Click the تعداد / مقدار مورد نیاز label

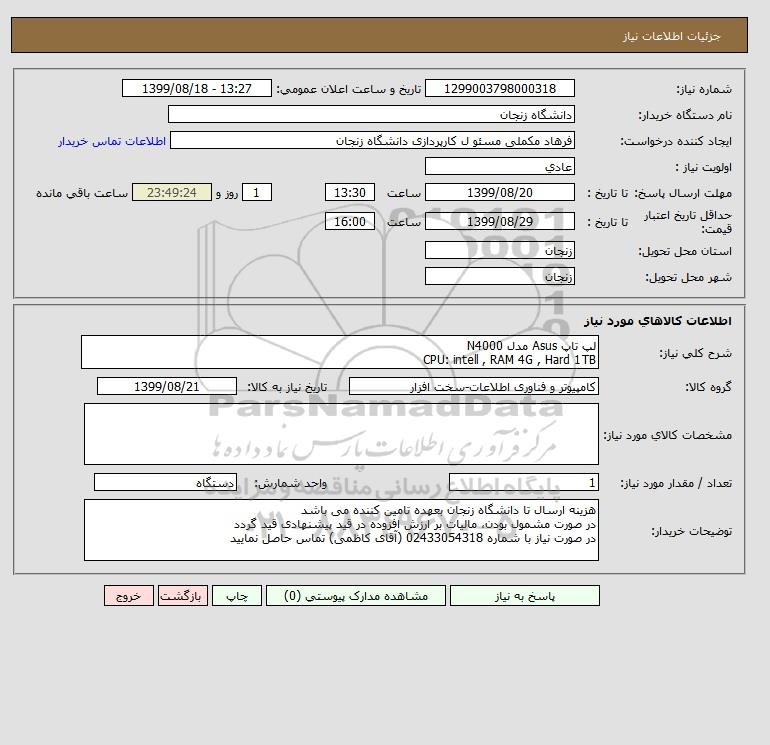(x=676, y=483)
